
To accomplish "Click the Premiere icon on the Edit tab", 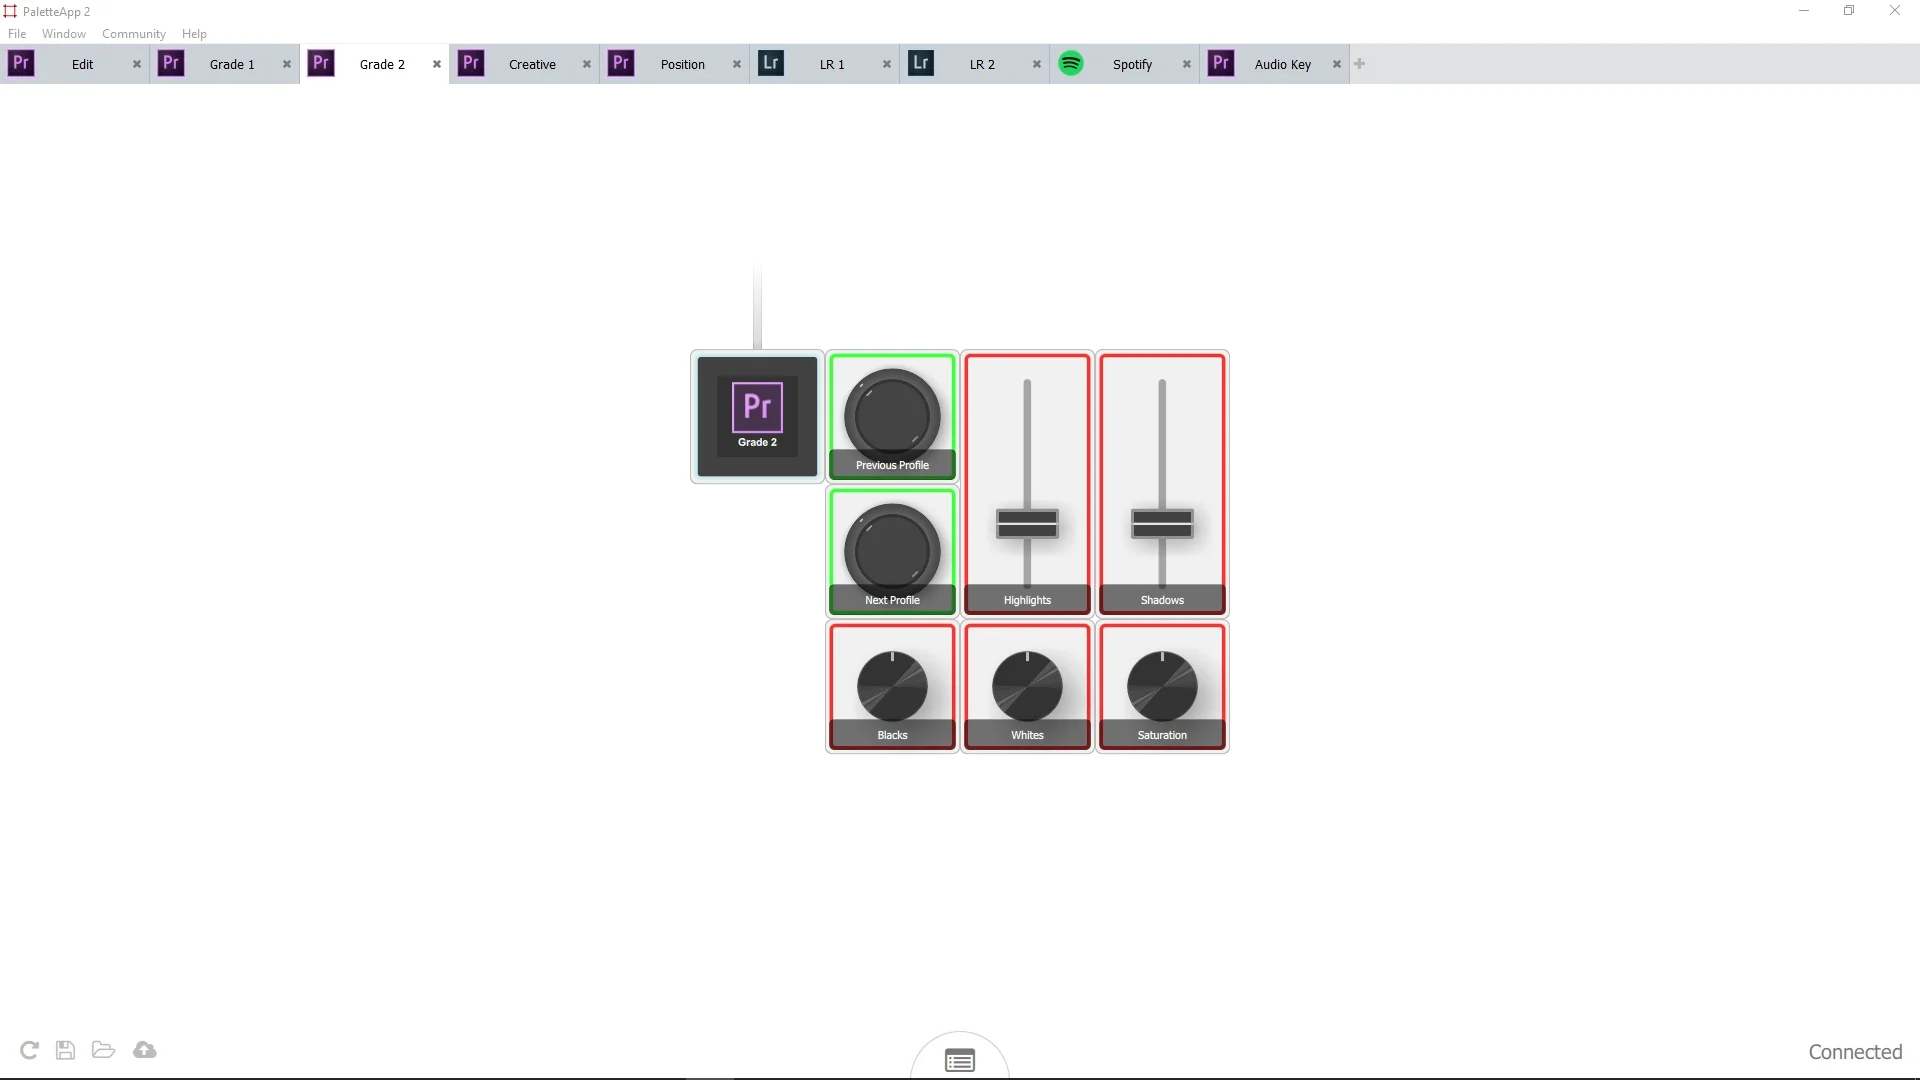I will pos(21,63).
